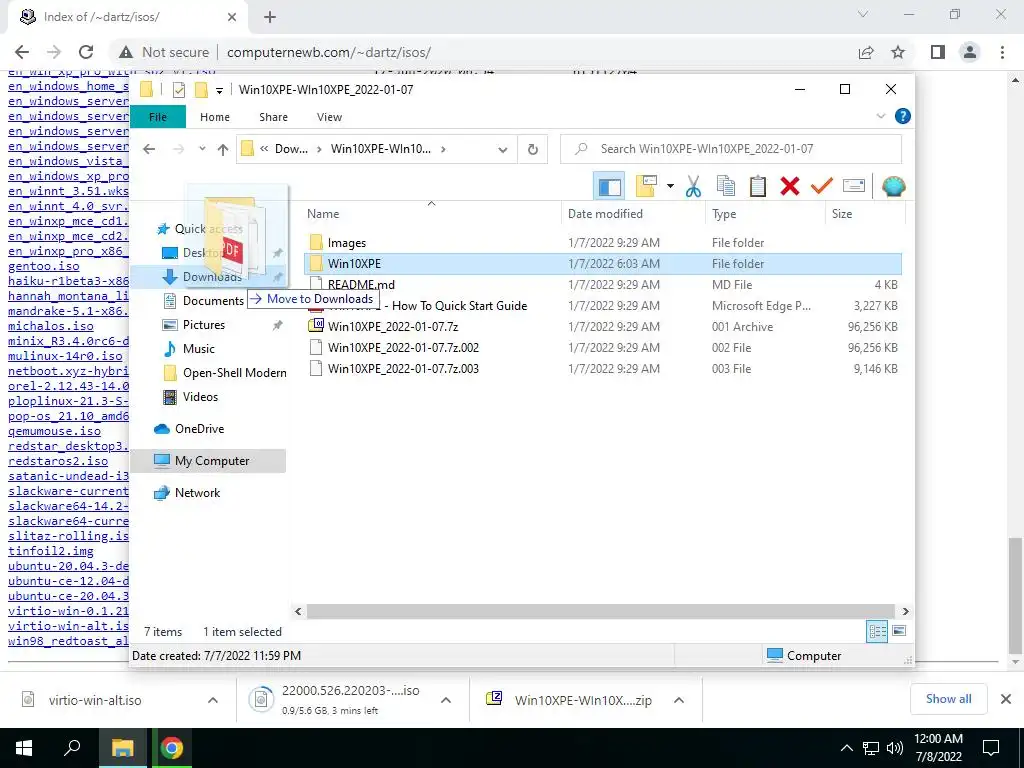1024x768 pixels.
Task: Select Pictures in navigation pane
Action: click(x=203, y=325)
